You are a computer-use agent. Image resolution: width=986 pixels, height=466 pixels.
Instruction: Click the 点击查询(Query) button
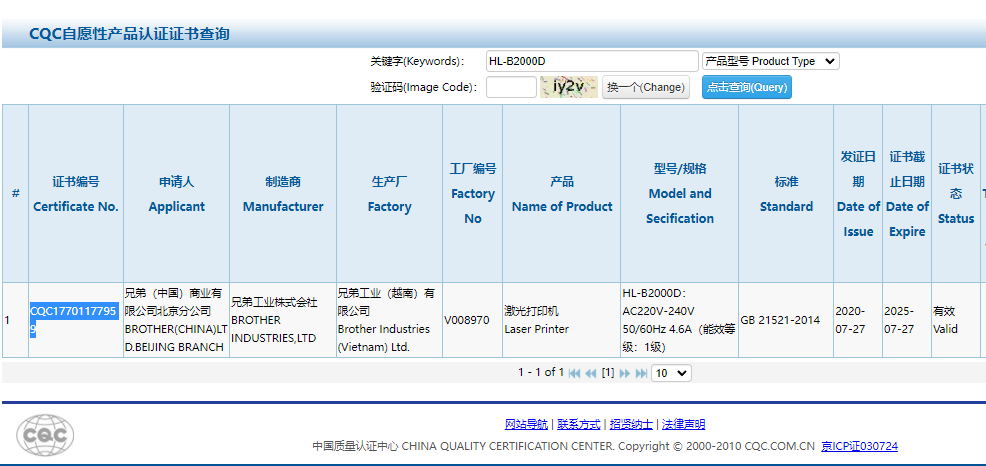click(x=746, y=87)
